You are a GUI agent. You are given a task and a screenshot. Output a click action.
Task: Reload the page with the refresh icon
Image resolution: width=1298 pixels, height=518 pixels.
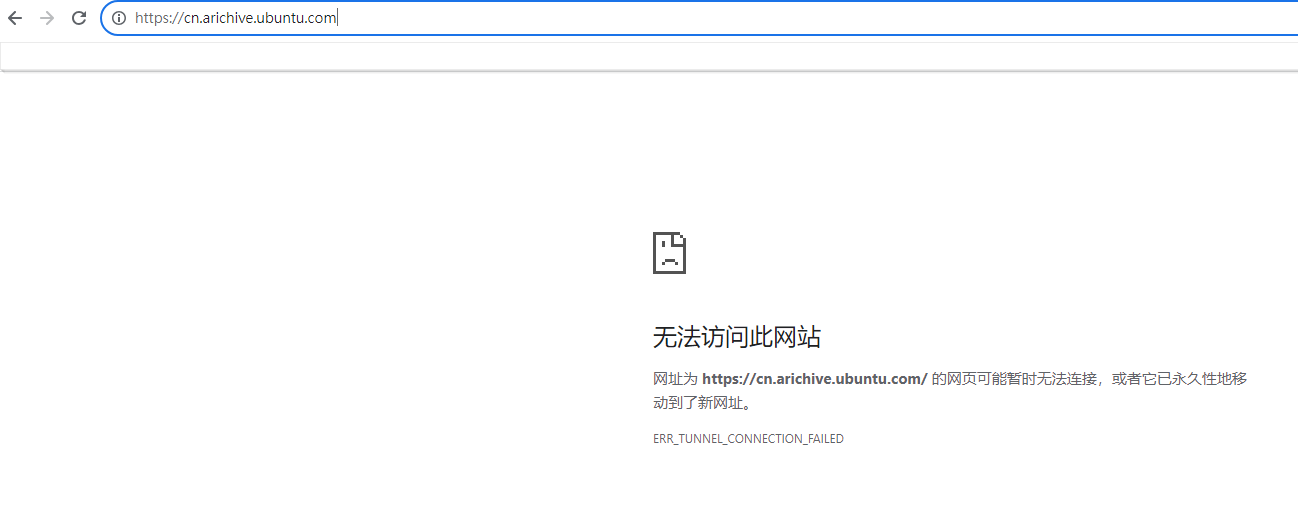coord(79,18)
